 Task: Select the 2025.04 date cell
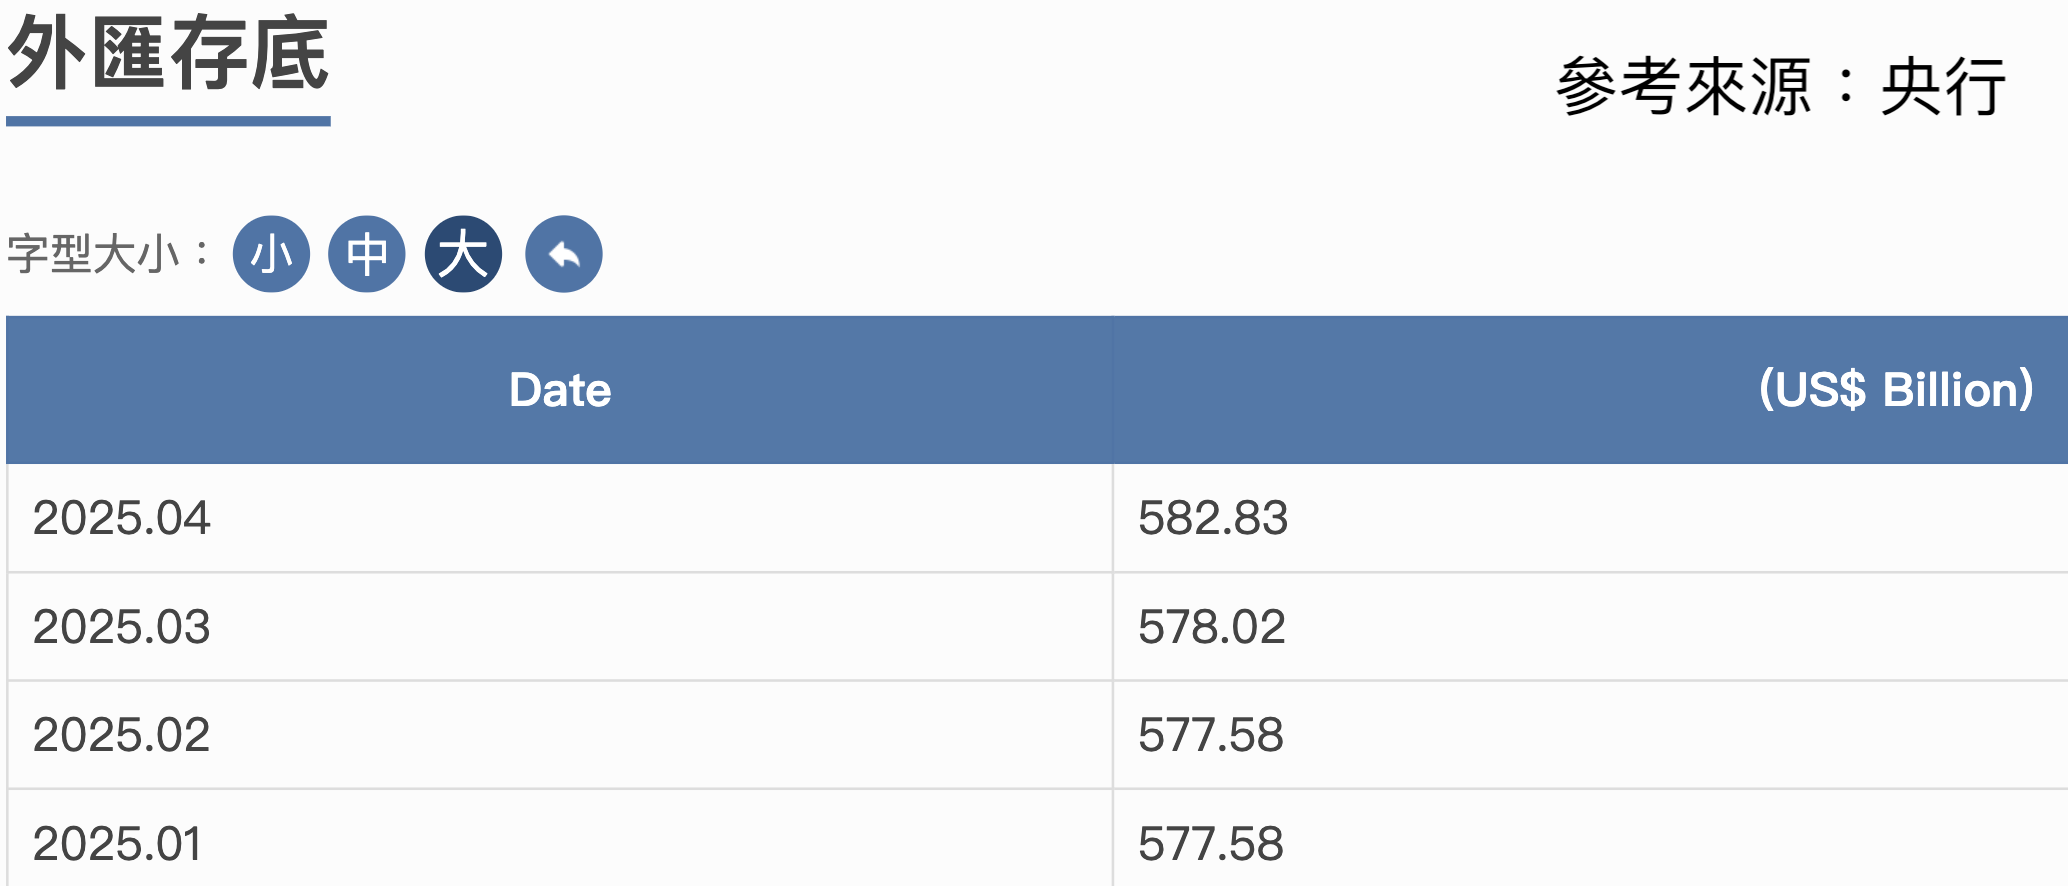[122, 518]
